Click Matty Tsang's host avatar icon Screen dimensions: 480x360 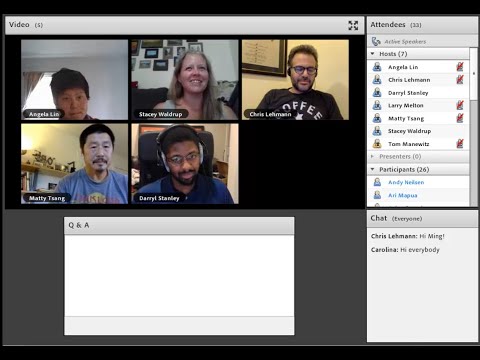[x=377, y=118]
